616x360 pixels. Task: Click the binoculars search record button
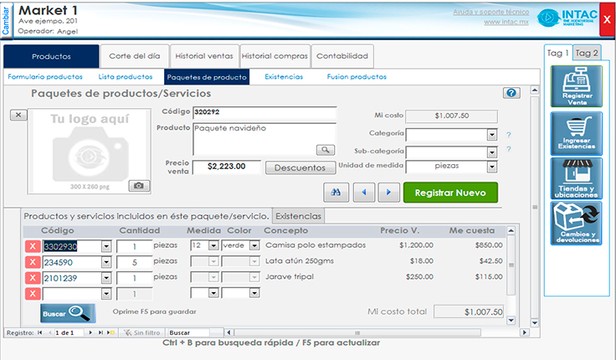(x=336, y=193)
